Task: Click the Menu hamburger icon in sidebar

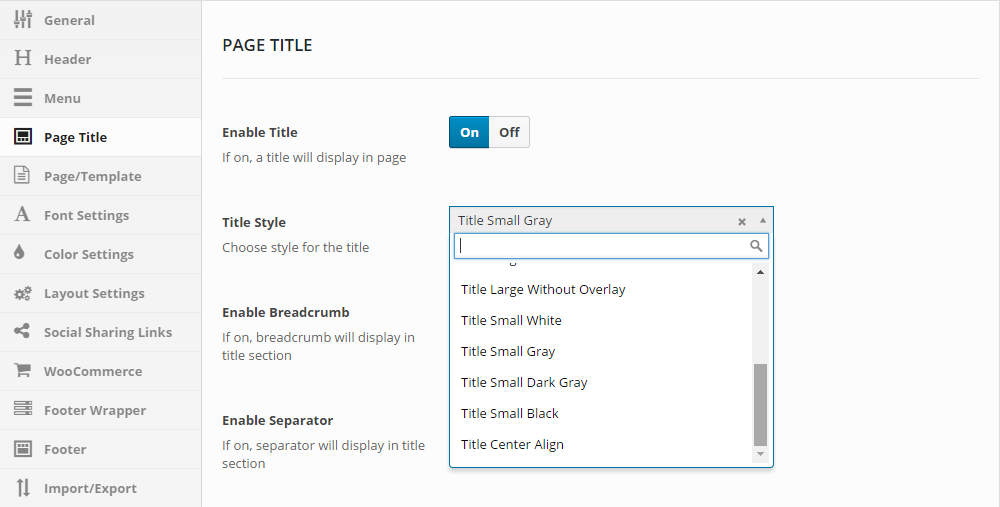Action: click(22, 98)
